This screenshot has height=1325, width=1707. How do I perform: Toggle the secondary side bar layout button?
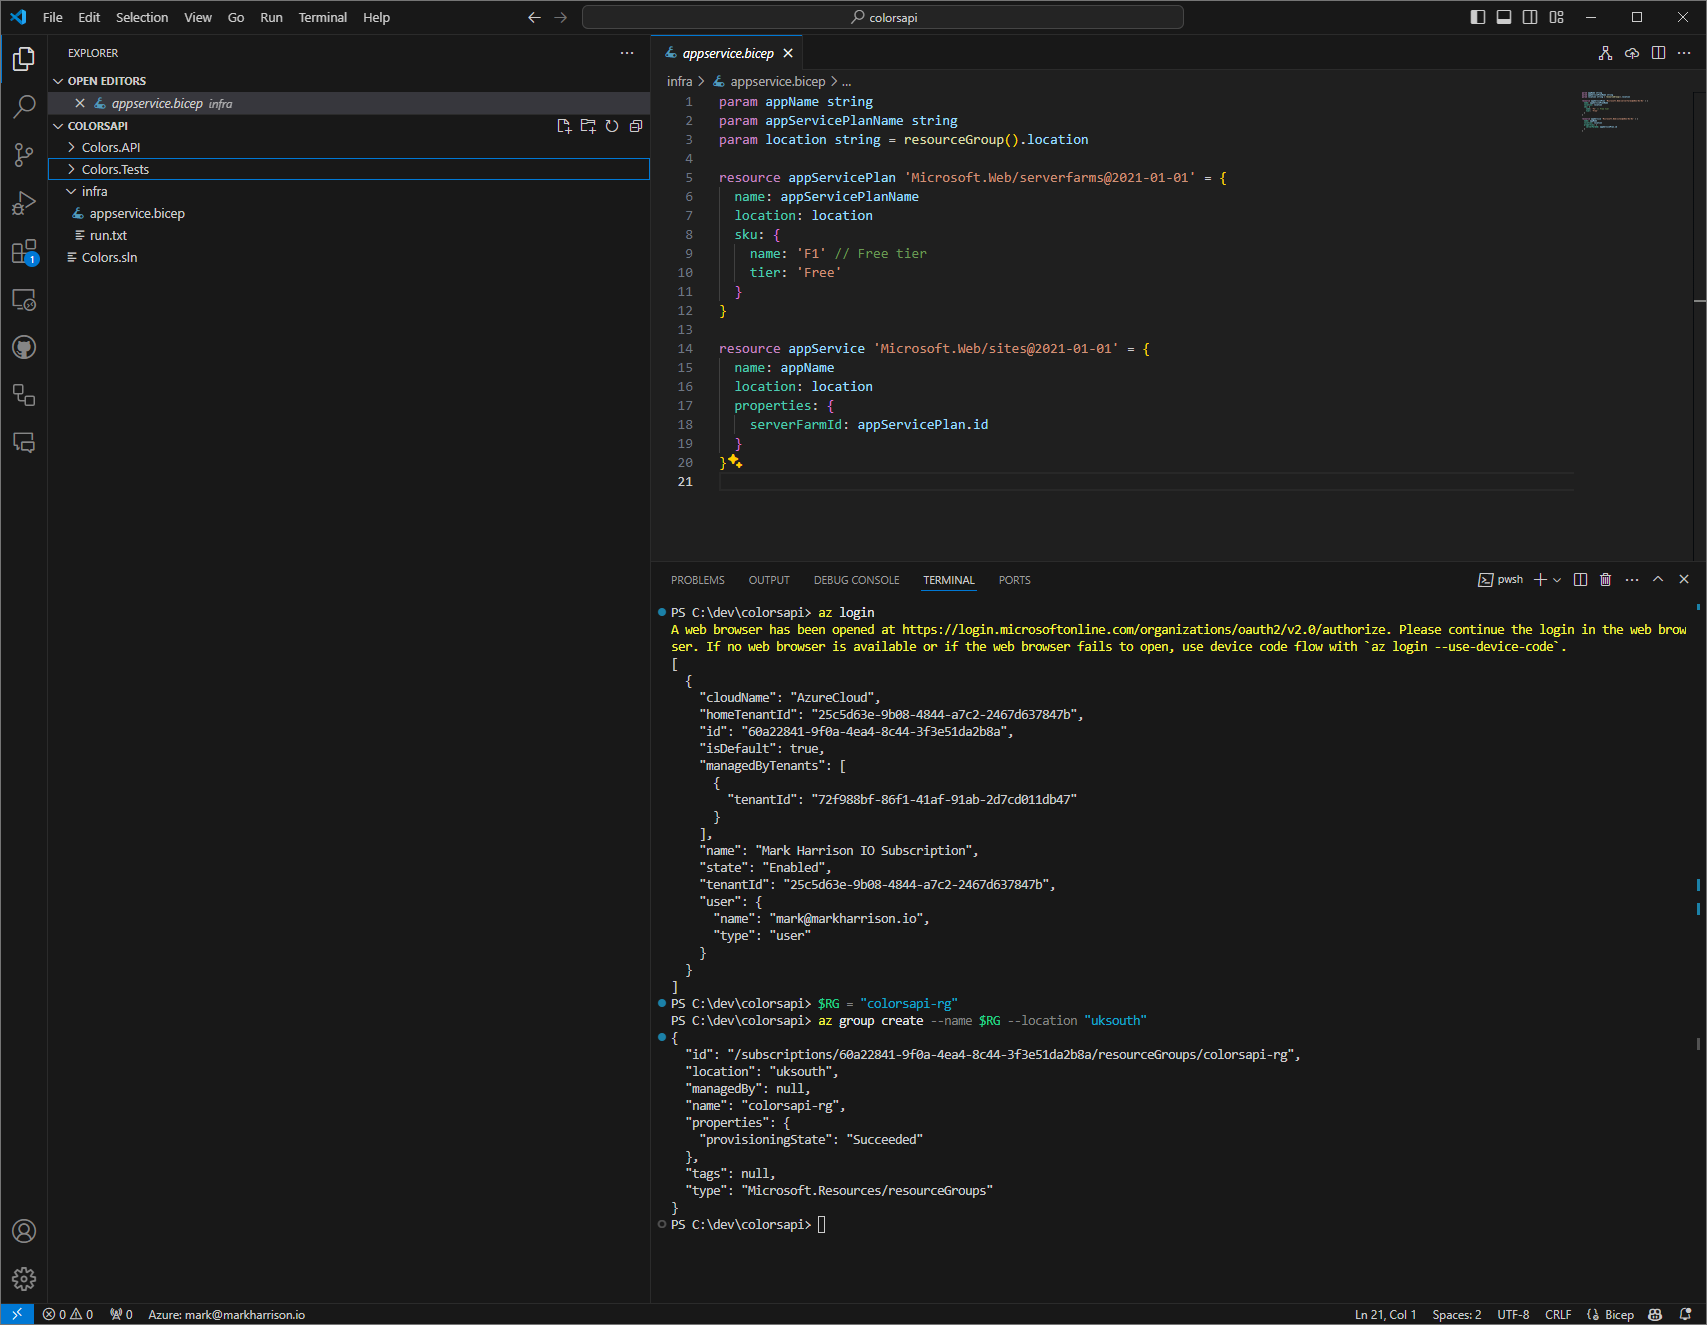pyautogui.click(x=1530, y=17)
